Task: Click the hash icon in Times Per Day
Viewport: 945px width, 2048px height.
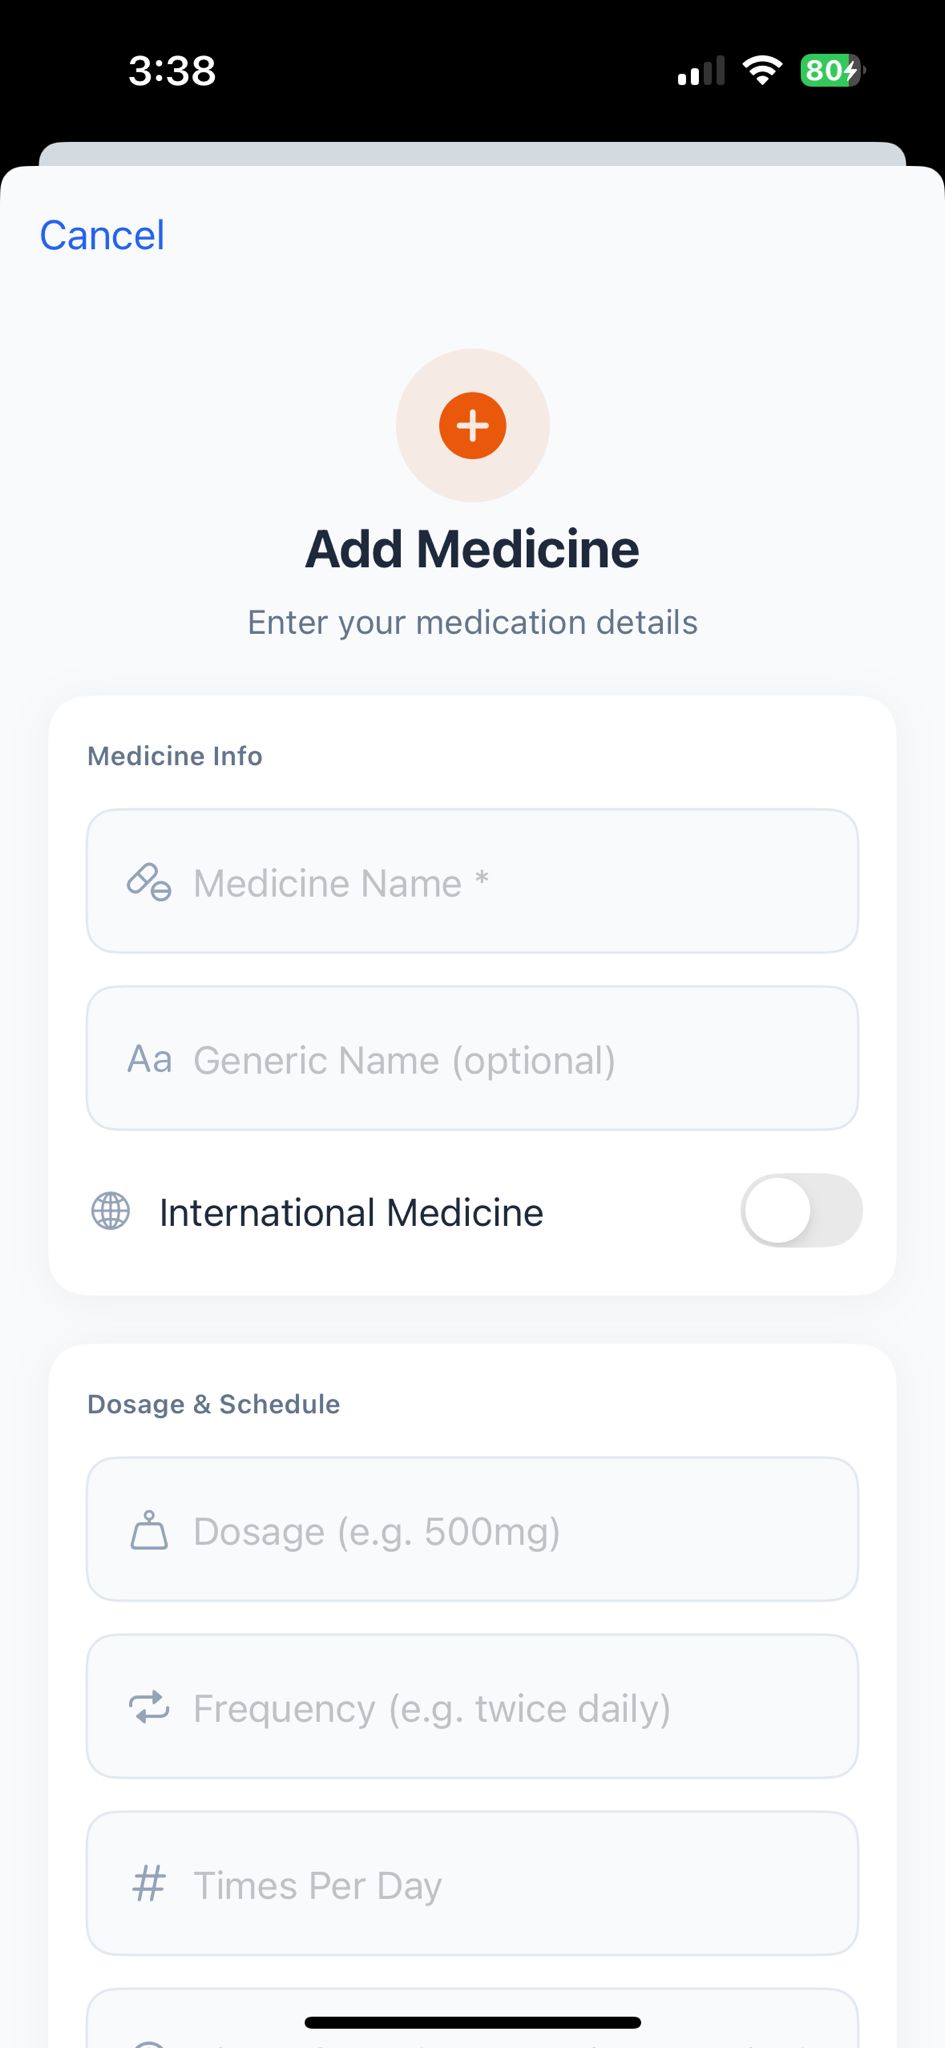Action: tap(149, 1884)
